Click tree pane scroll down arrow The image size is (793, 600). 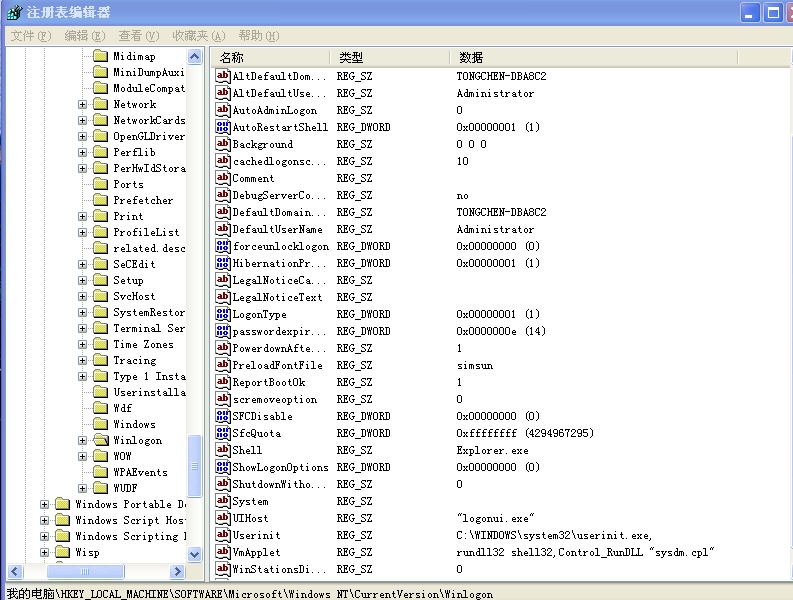[195, 554]
